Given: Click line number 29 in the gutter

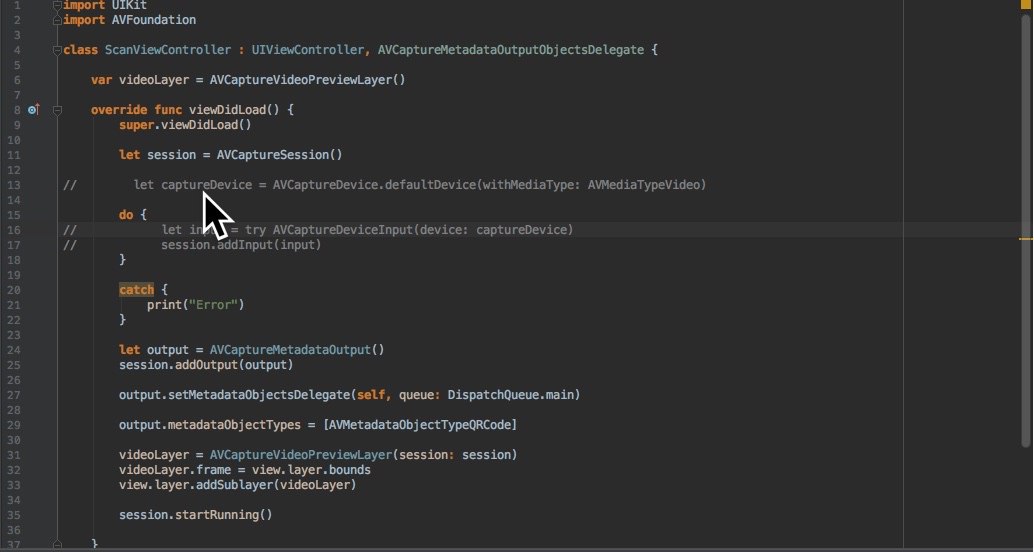Looking at the screenshot, I should pyautogui.click(x=14, y=425).
